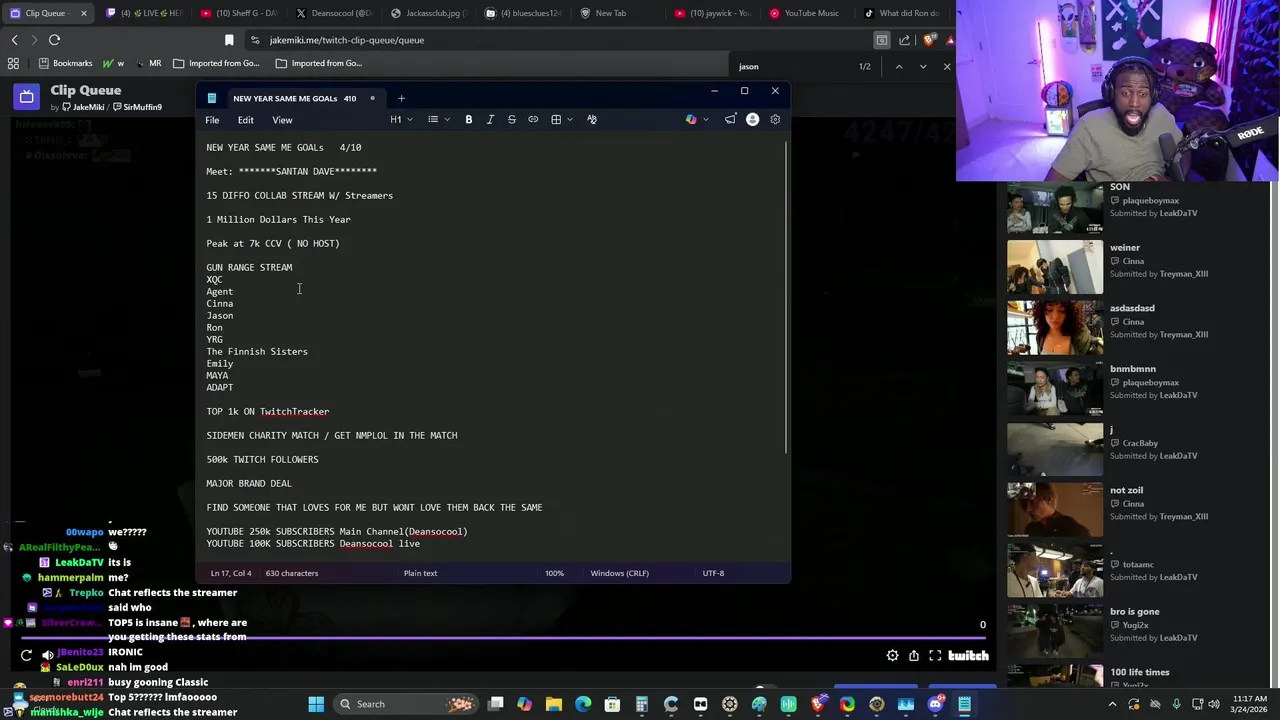Click the Notepad feedback megaphone icon
Screen dimensions: 1280x720
tap(730, 120)
